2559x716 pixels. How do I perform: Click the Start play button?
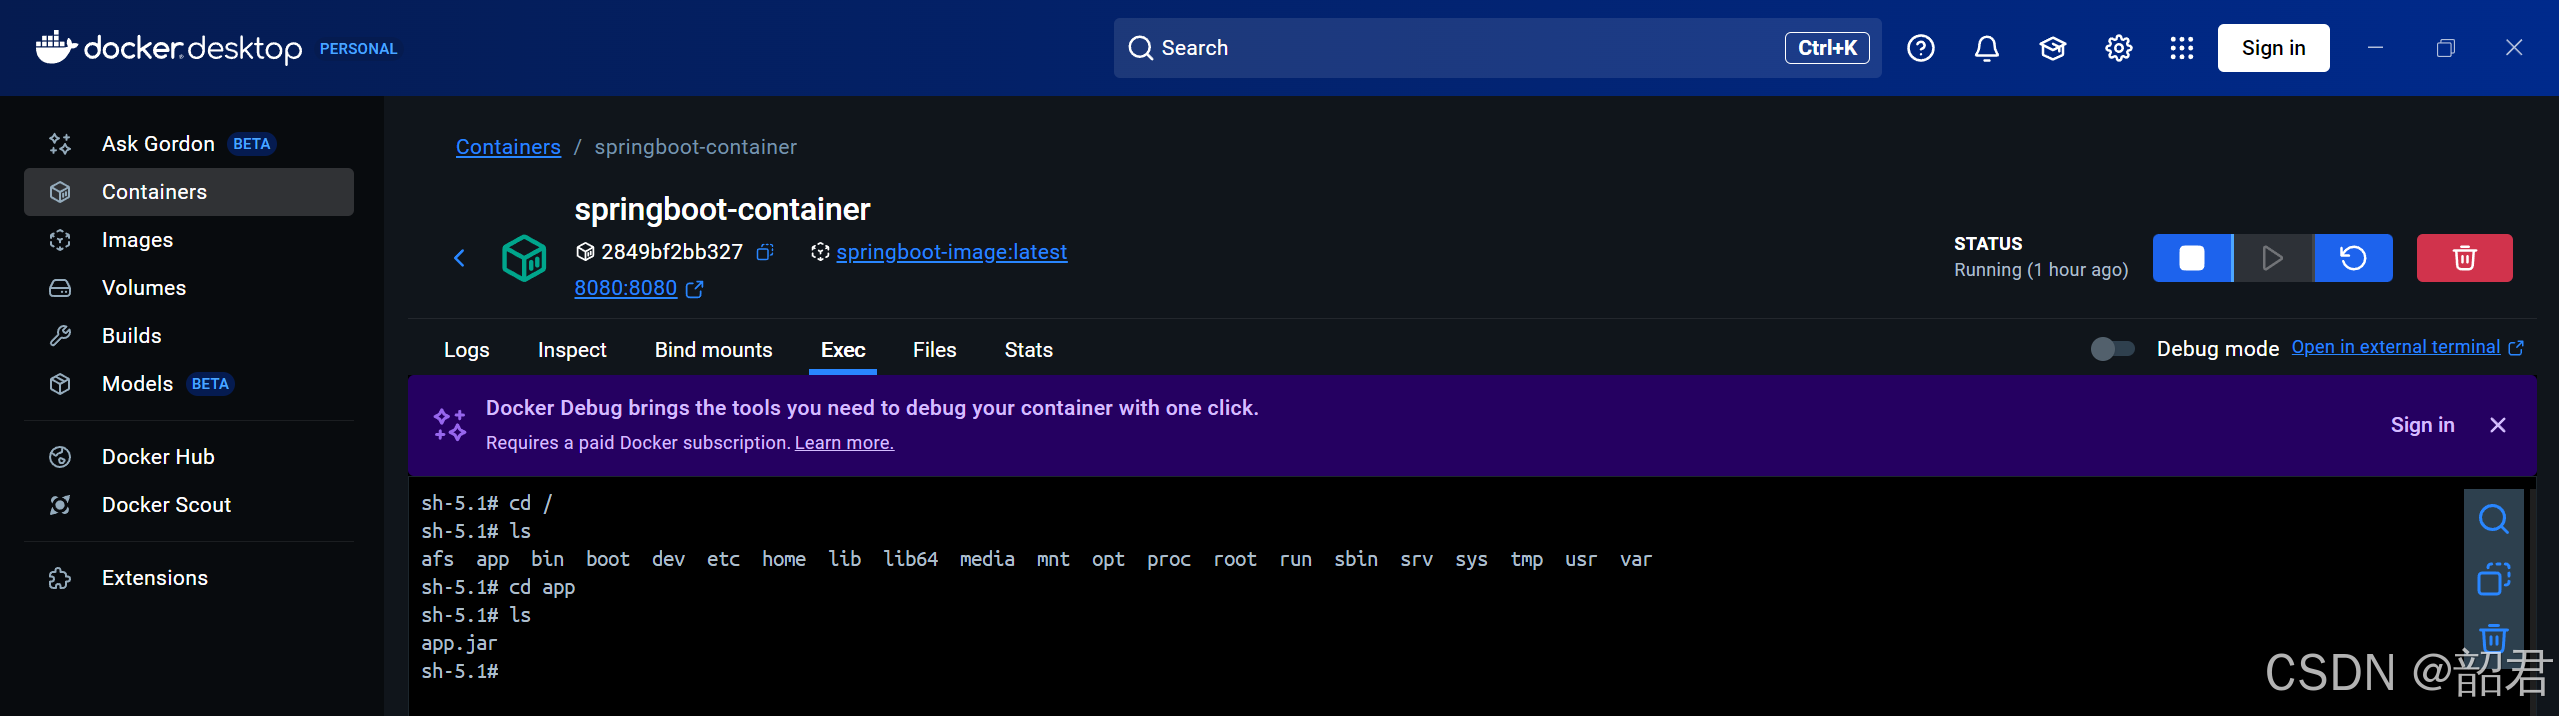(2272, 258)
